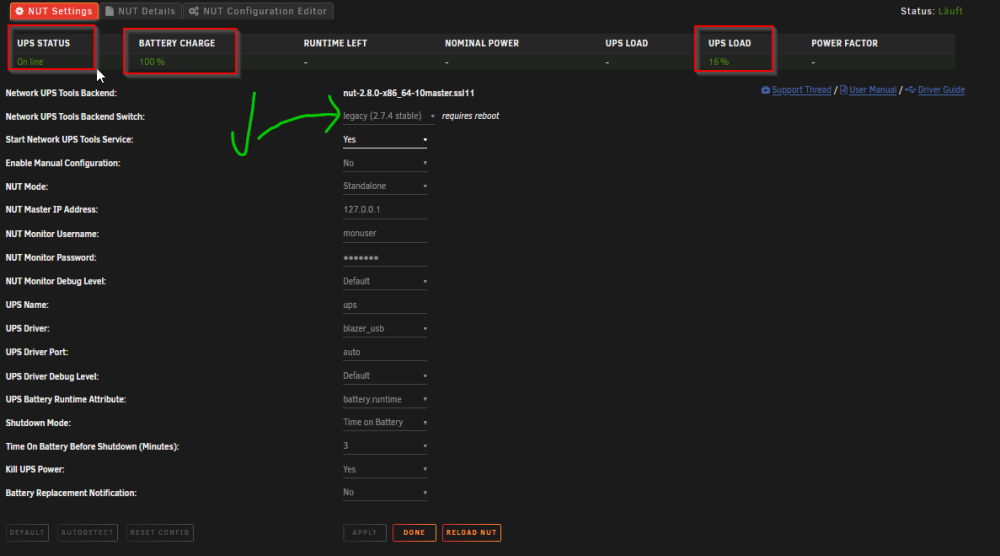Click the '100 %' battery charge value
This screenshot has width=1000, height=556.
152,62
